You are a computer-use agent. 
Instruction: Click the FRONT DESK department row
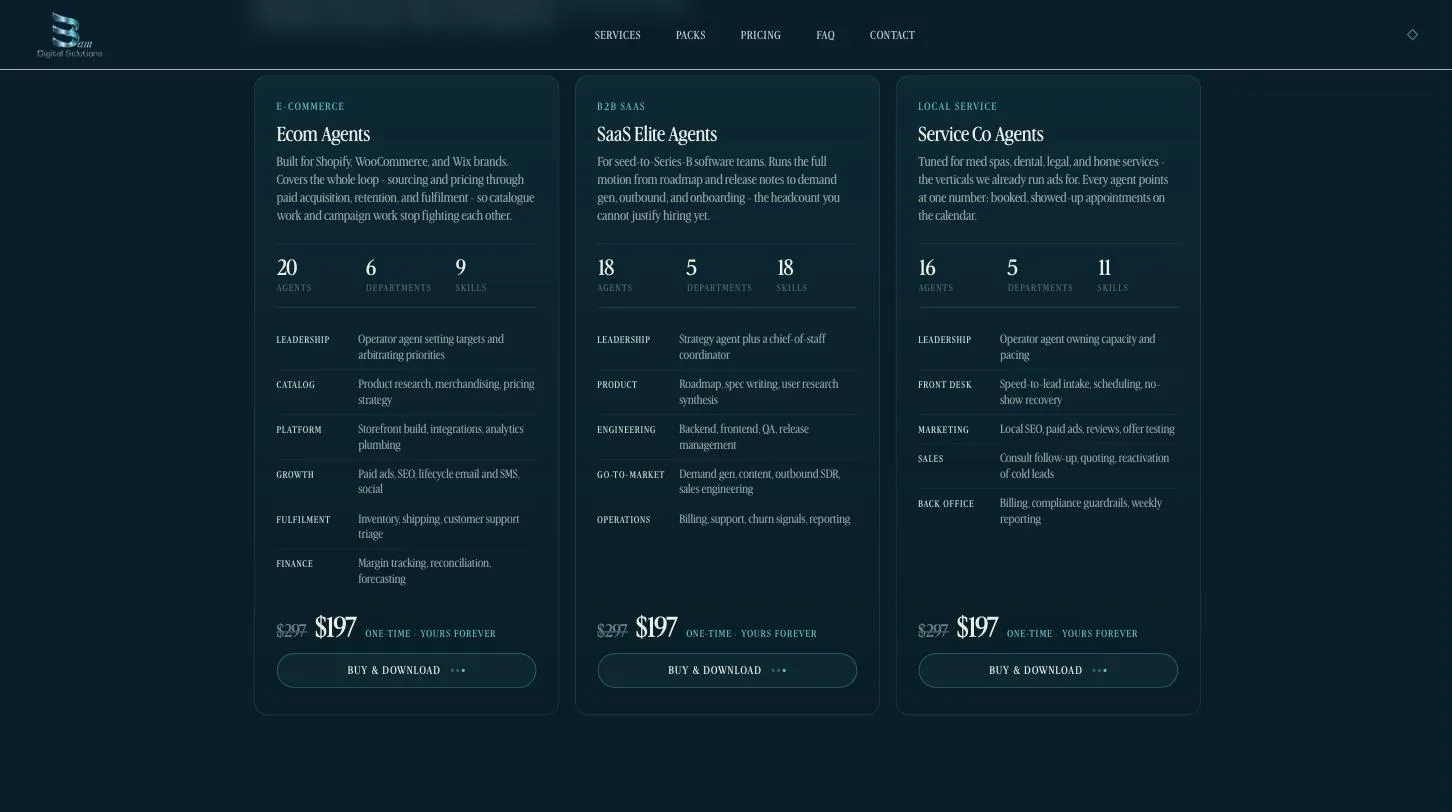pyautogui.click(x=1048, y=392)
